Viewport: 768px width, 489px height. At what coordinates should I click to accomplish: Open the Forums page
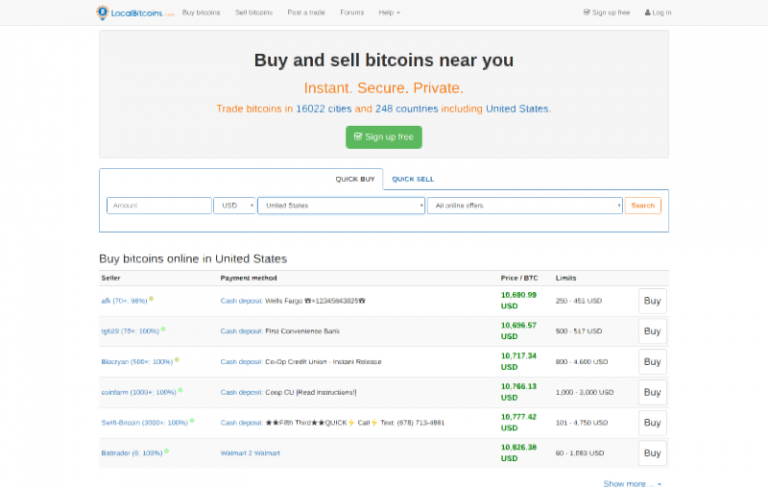tap(352, 13)
